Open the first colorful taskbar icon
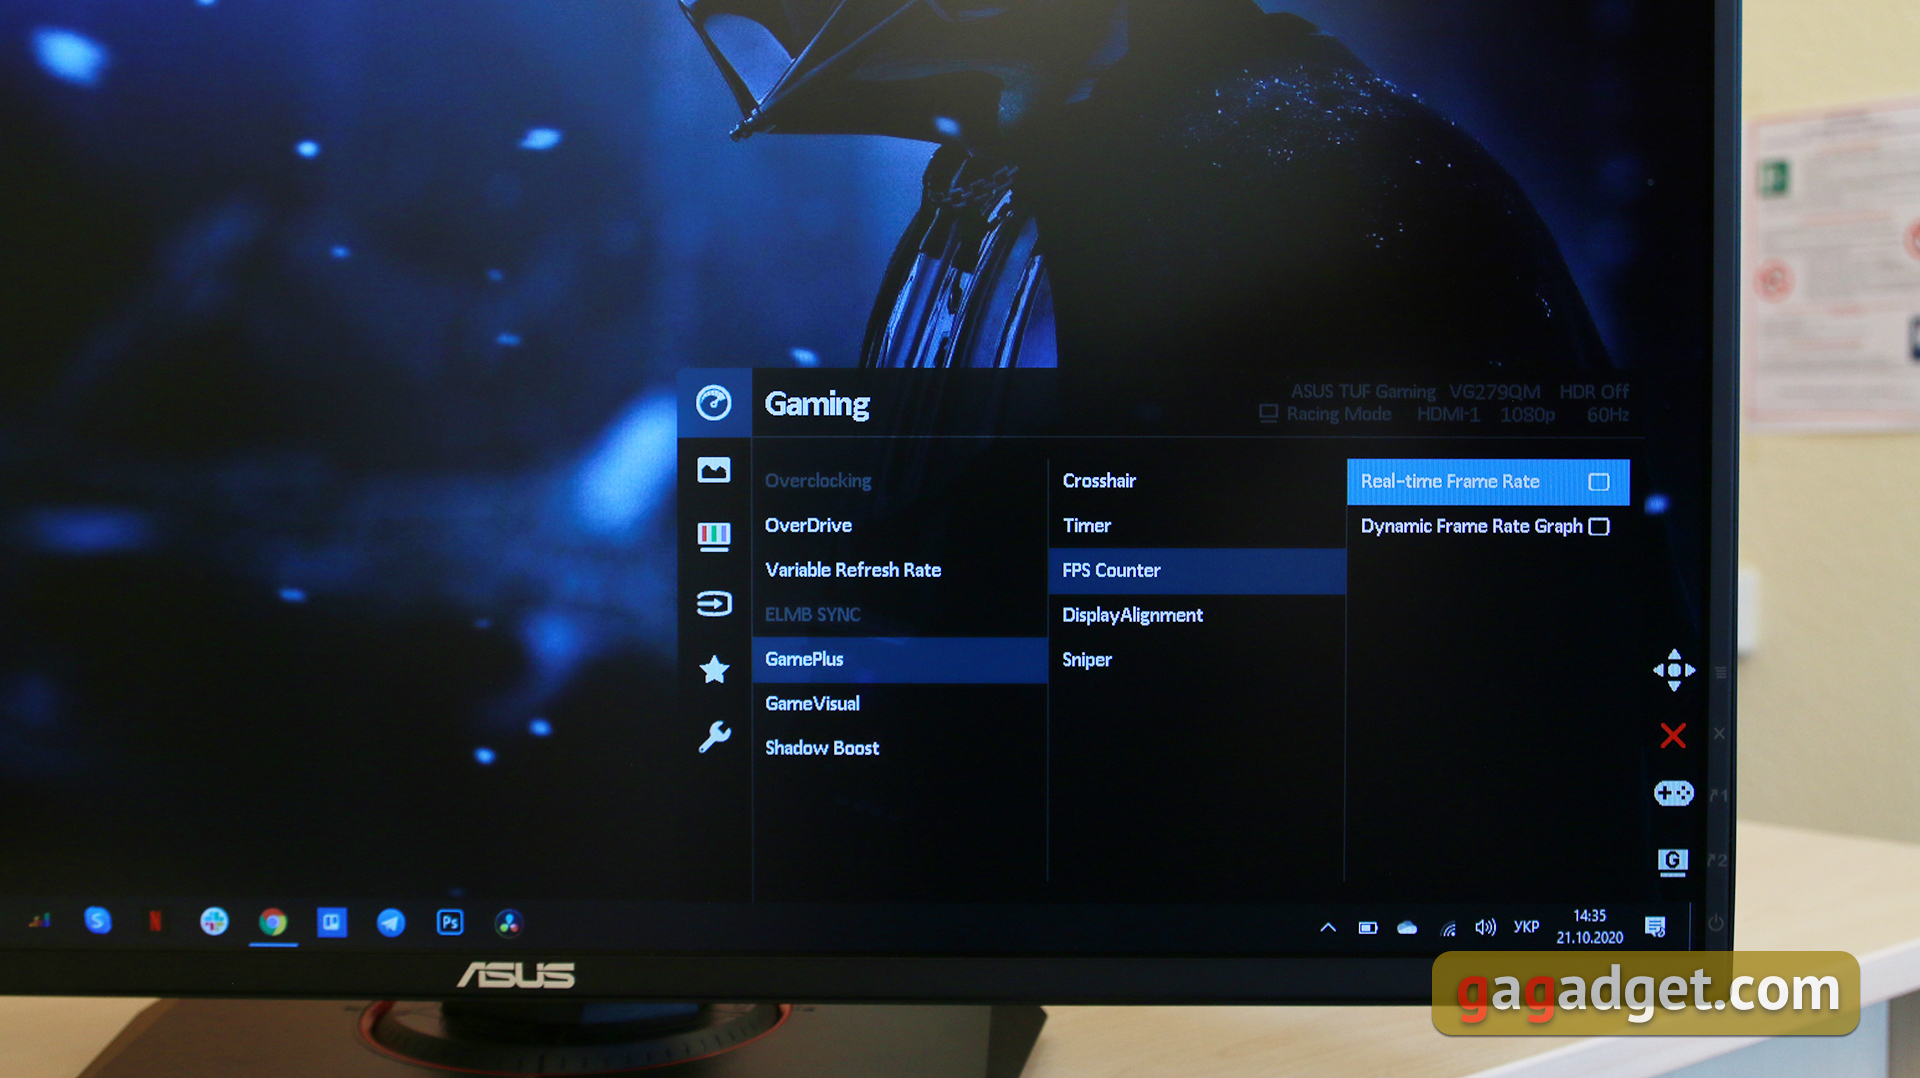The image size is (1920, 1078). [39, 920]
